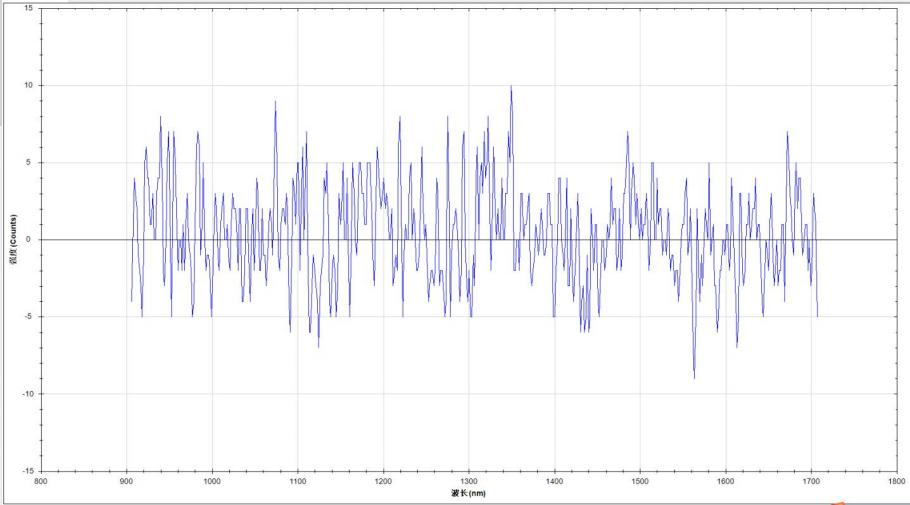The image size is (910, 505).
Task: Click the spectrum peak near 1485 nm
Action: (x=627, y=133)
